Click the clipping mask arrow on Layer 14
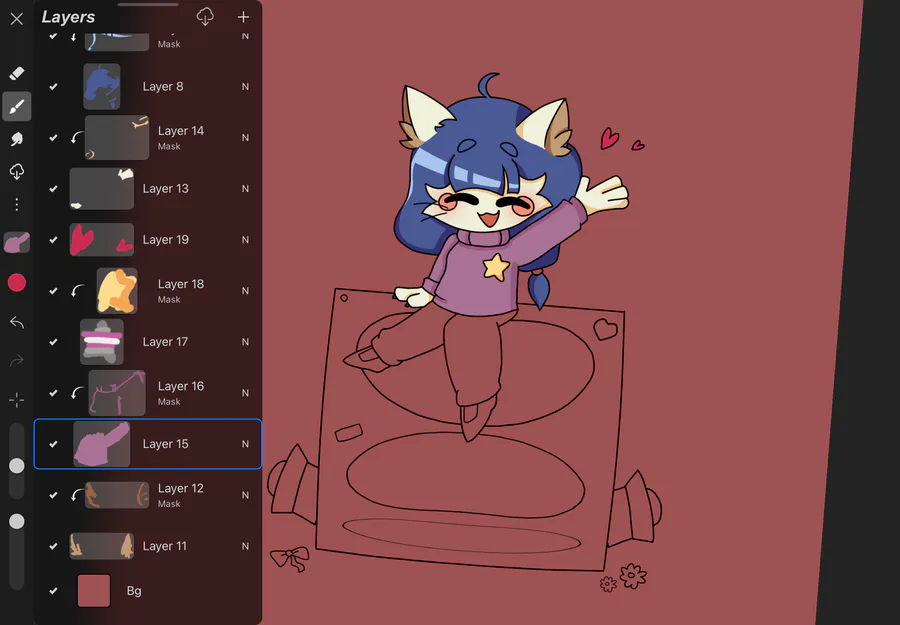The width and height of the screenshot is (900, 625). (77, 138)
